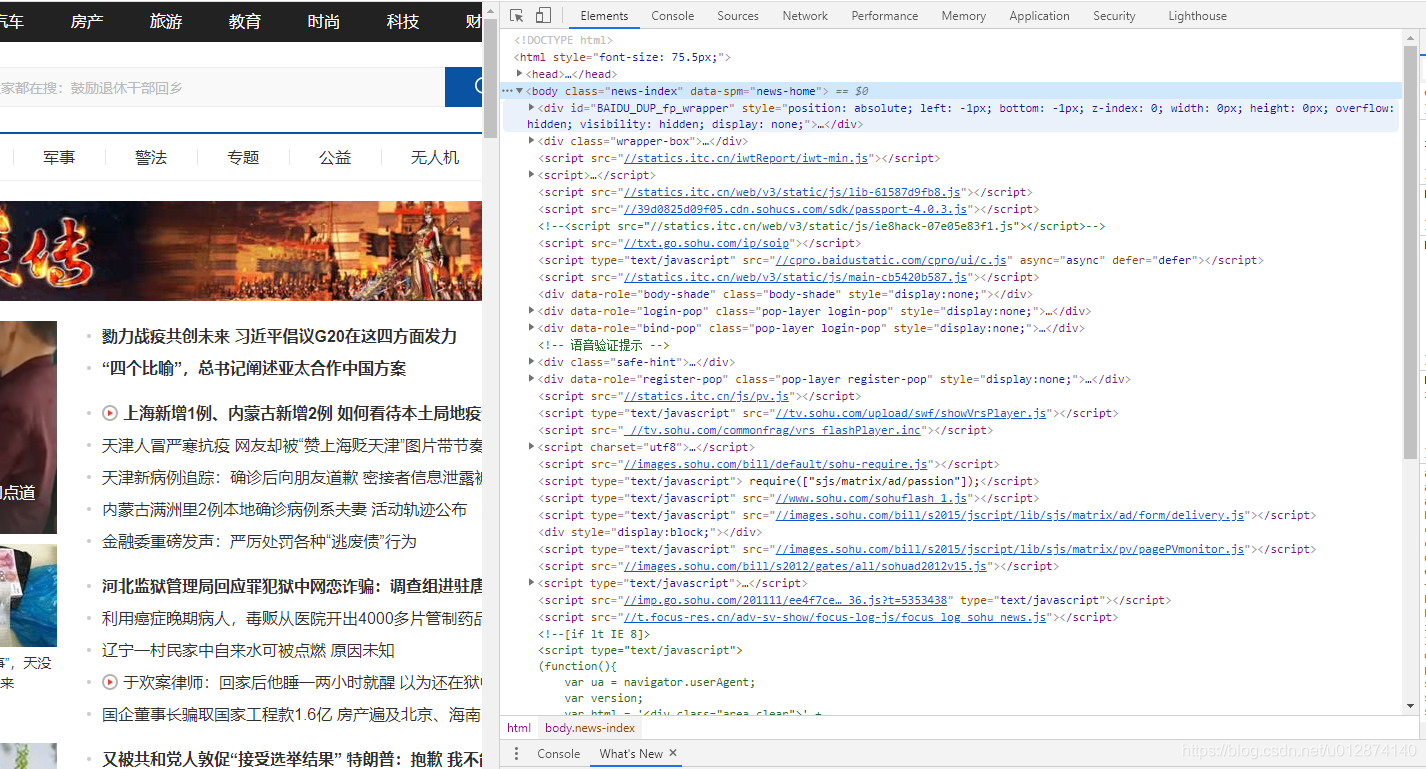Collapse the body news-index node
This screenshot has width=1426, height=769.
pyautogui.click(x=519, y=91)
